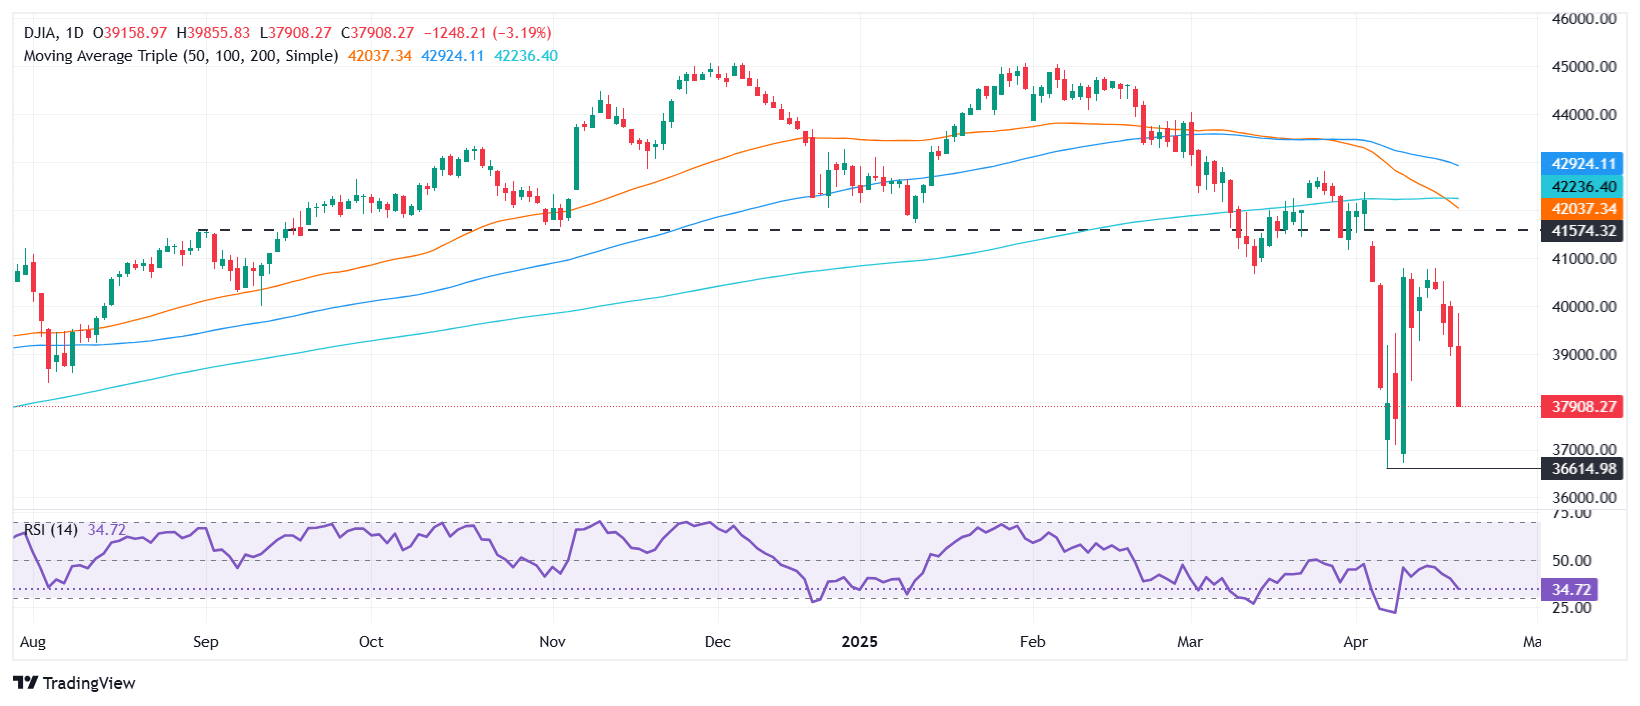
Task: Click the black 41574.32 price line tag
Action: (x=1584, y=231)
